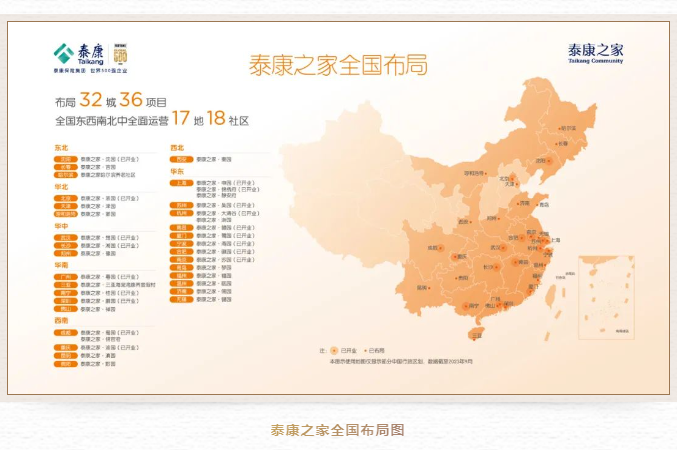The image size is (679, 450).
Task: Click the 华南 region heading
Action: click(61, 265)
